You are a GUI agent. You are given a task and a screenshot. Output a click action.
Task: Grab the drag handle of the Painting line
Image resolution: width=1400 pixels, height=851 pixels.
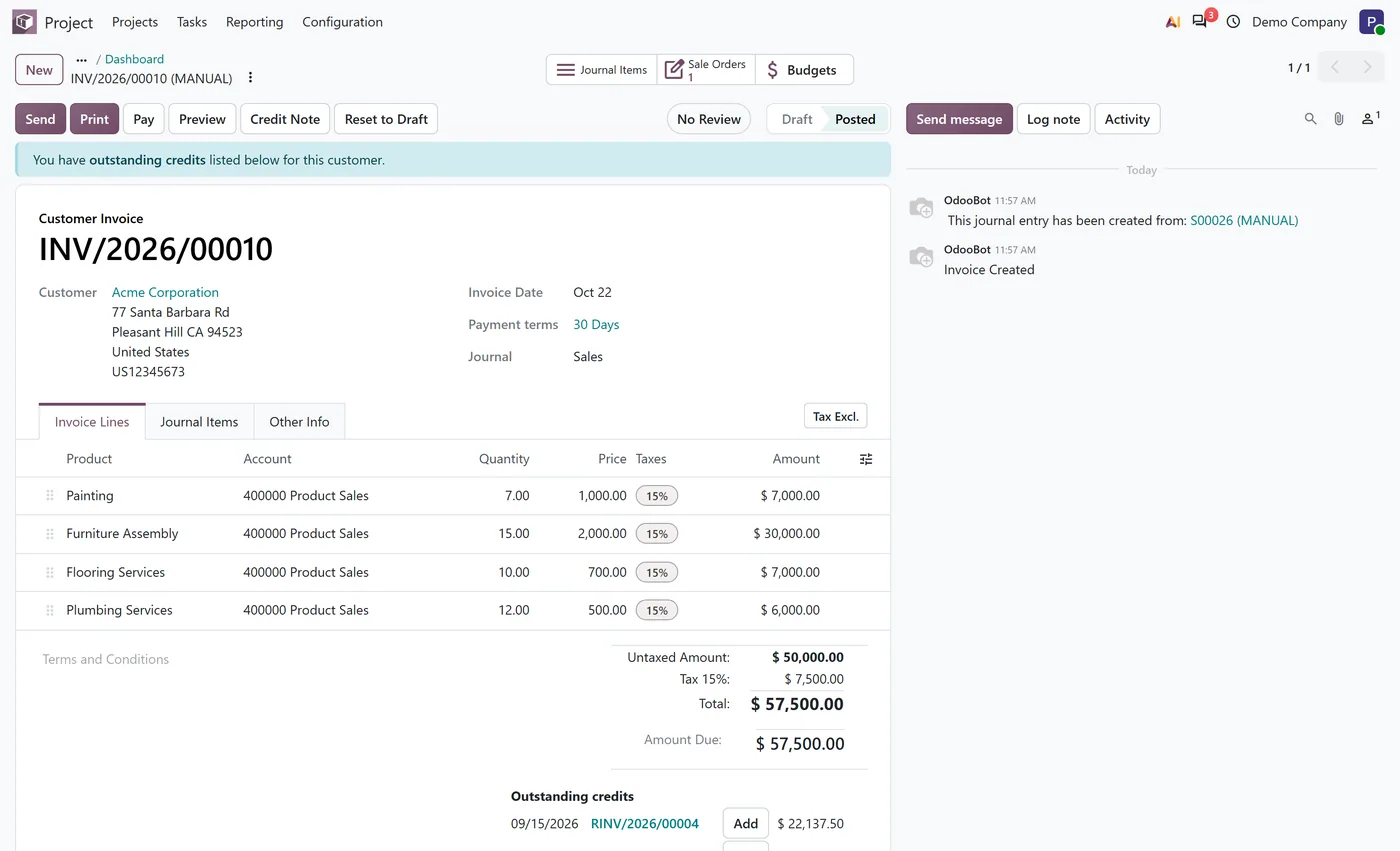(x=49, y=496)
